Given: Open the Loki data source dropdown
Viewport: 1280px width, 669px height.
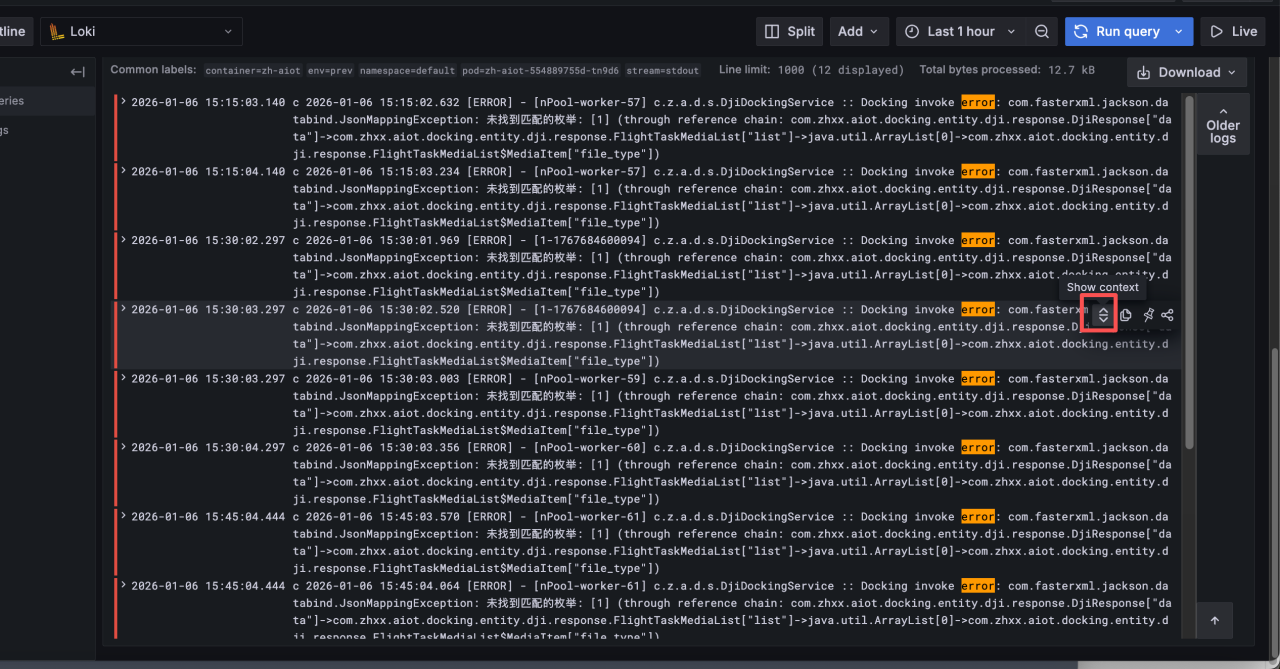Looking at the screenshot, I should 142,32.
